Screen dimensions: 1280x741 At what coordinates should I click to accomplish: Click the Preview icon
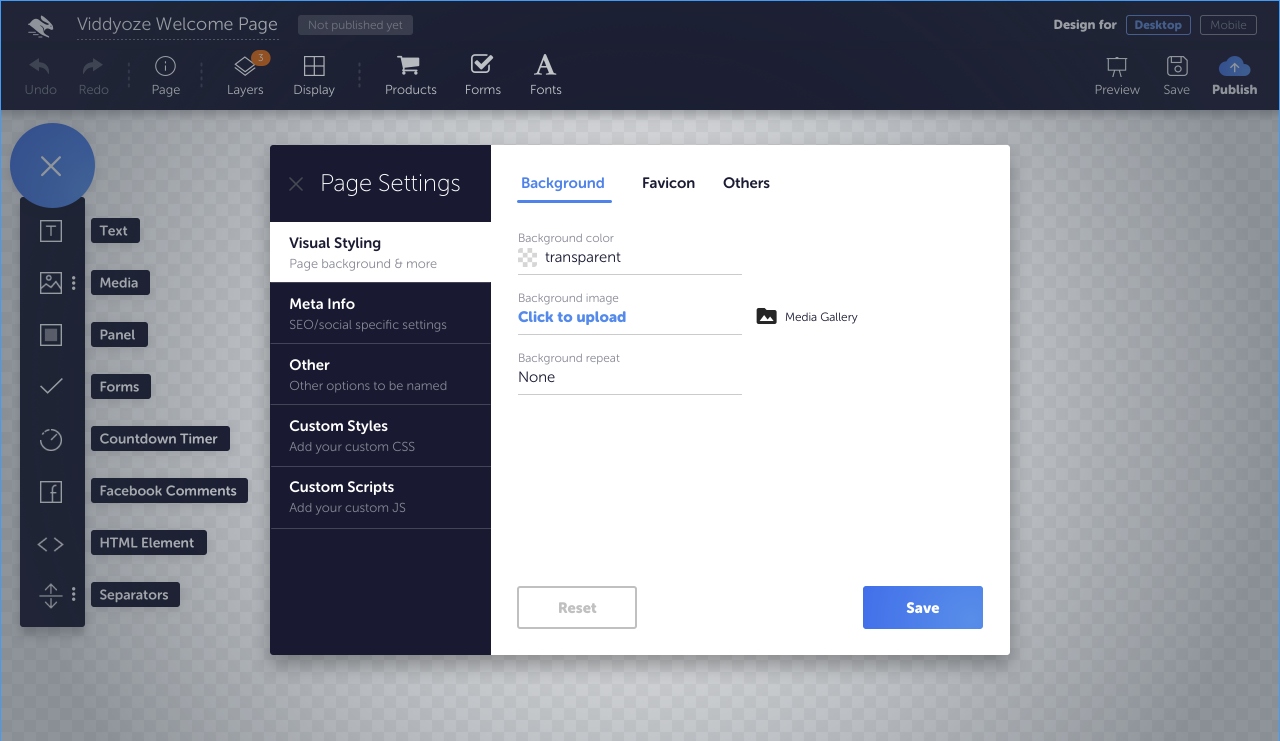tap(1117, 67)
